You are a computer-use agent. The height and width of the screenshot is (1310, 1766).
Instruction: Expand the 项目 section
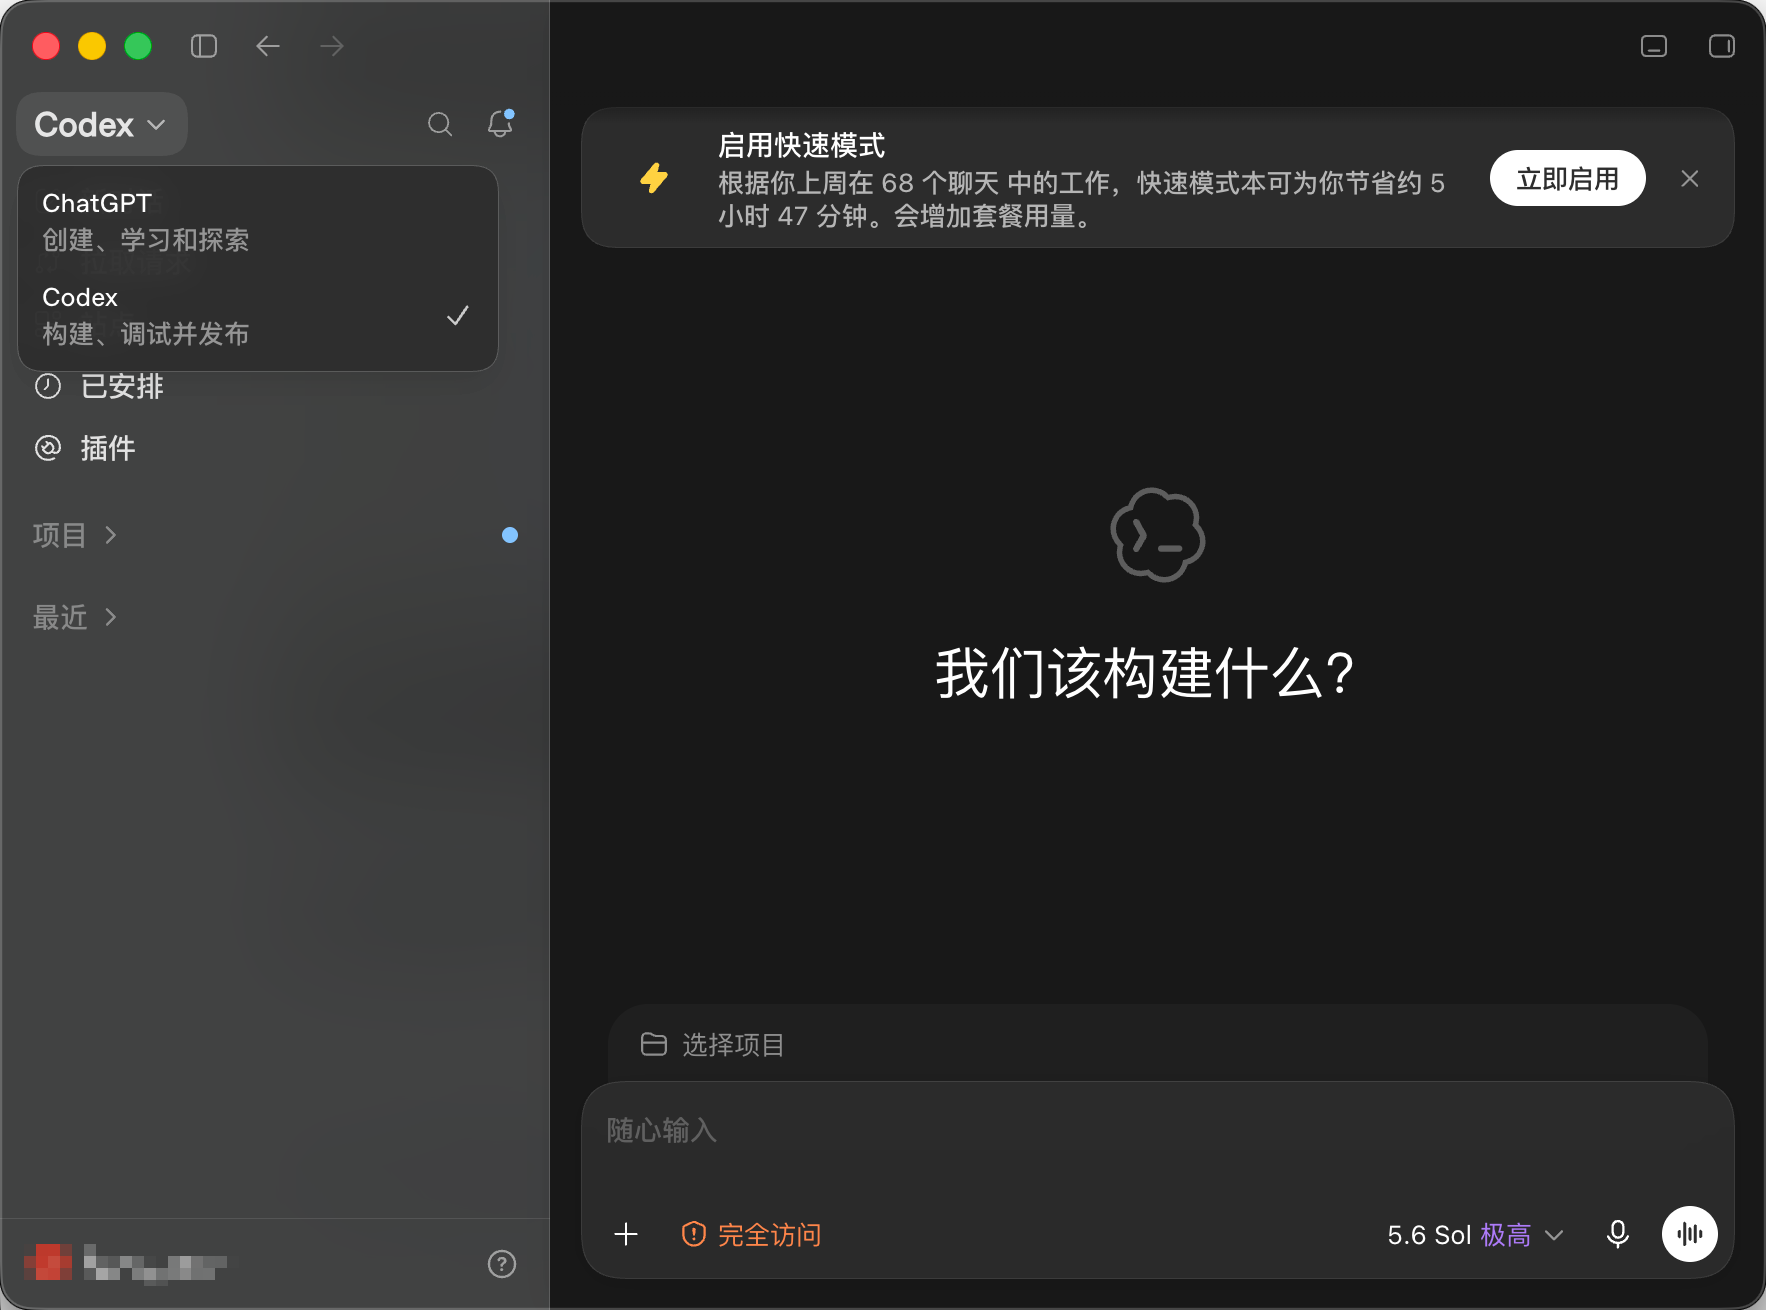pos(75,535)
